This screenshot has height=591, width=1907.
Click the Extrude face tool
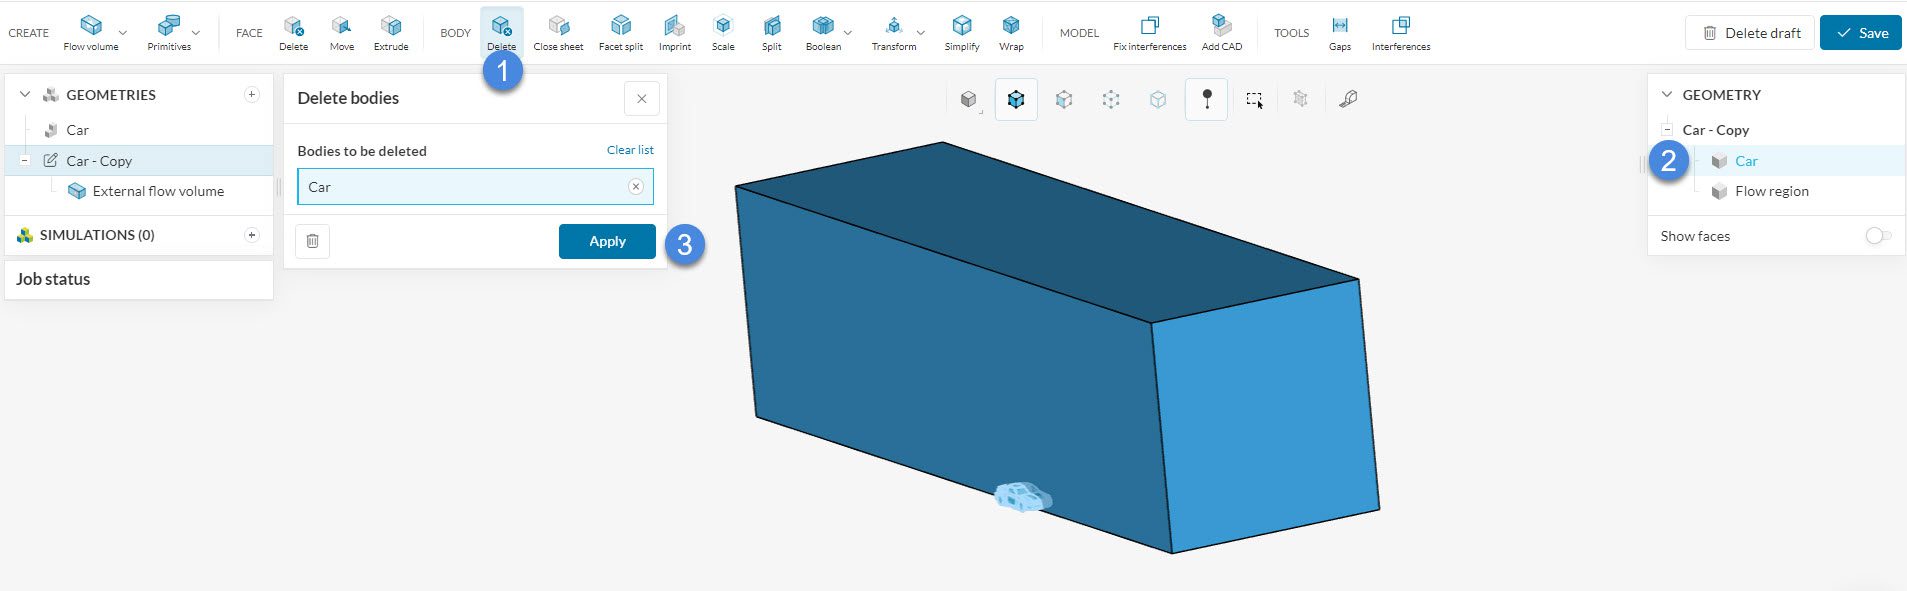pyautogui.click(x=391, y=32)
